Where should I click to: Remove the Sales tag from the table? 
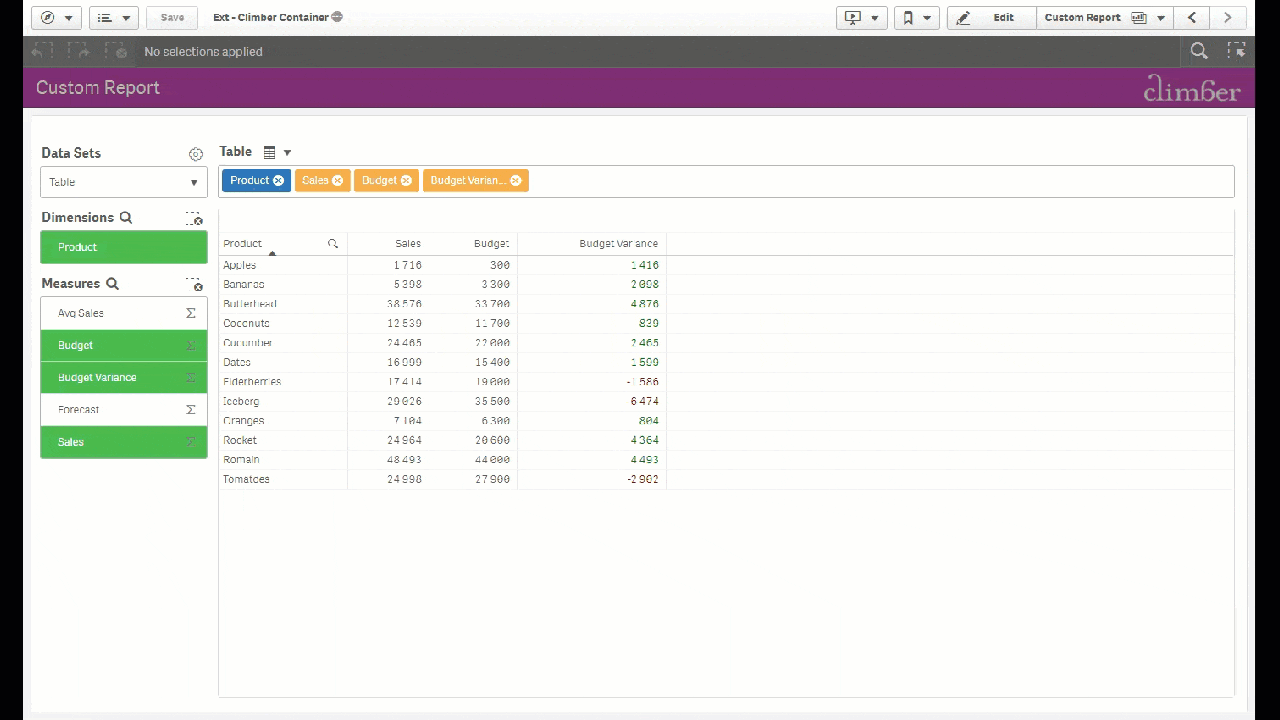338,180
